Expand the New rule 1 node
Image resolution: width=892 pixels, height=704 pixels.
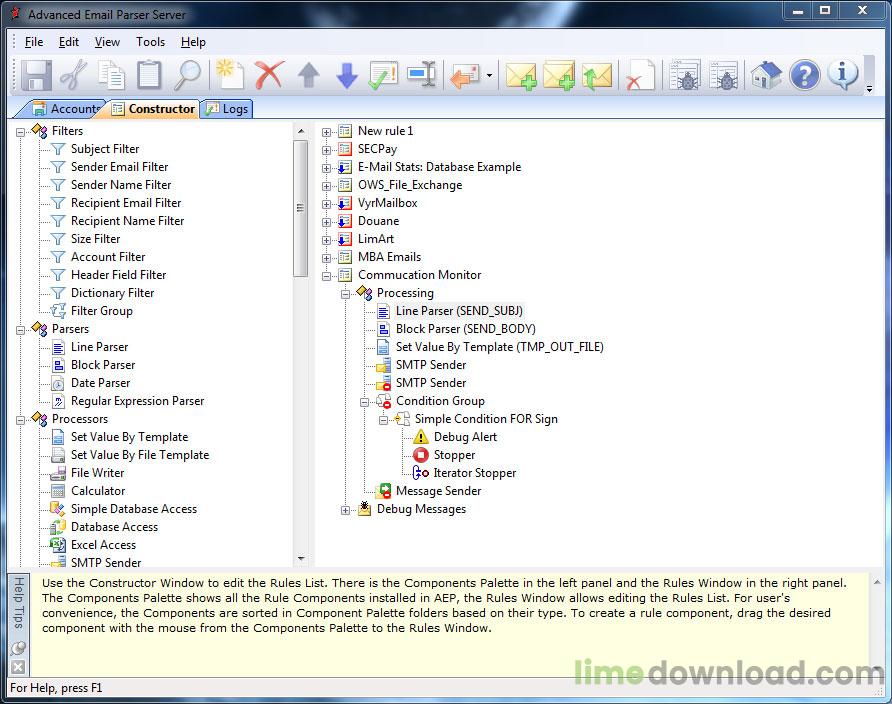point(327,132)
